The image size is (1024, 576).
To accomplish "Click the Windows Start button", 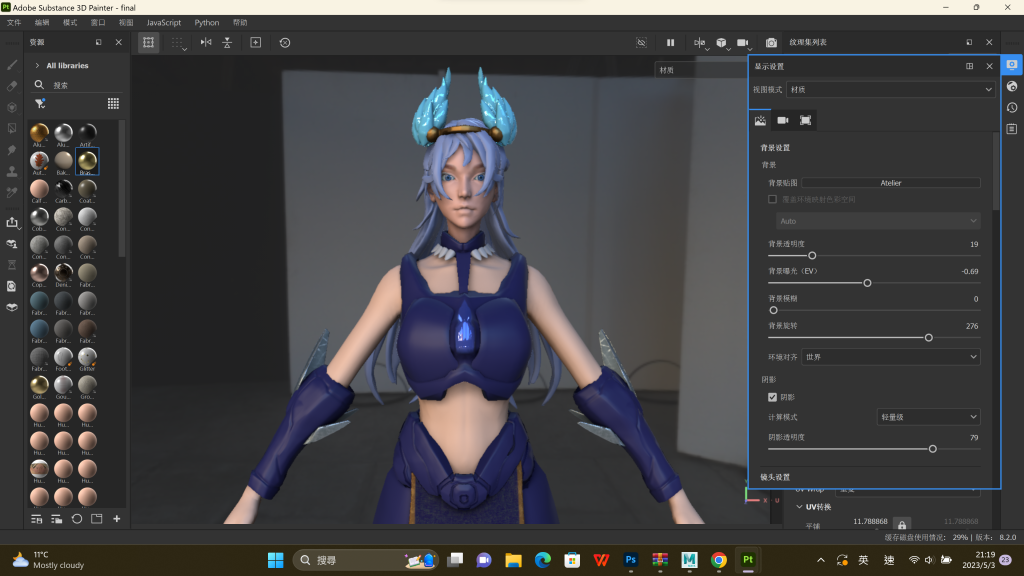I will [276, 560].
